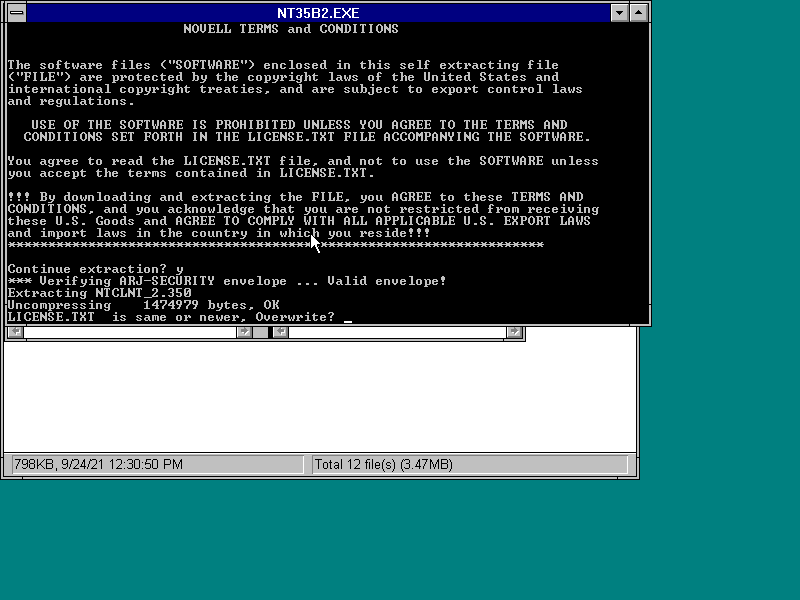The width and height of the screenshot is (800, 600).
Task: Click the "Total 12 file(s) (3.47MB)" status field
Action: [x=470, y=464]
